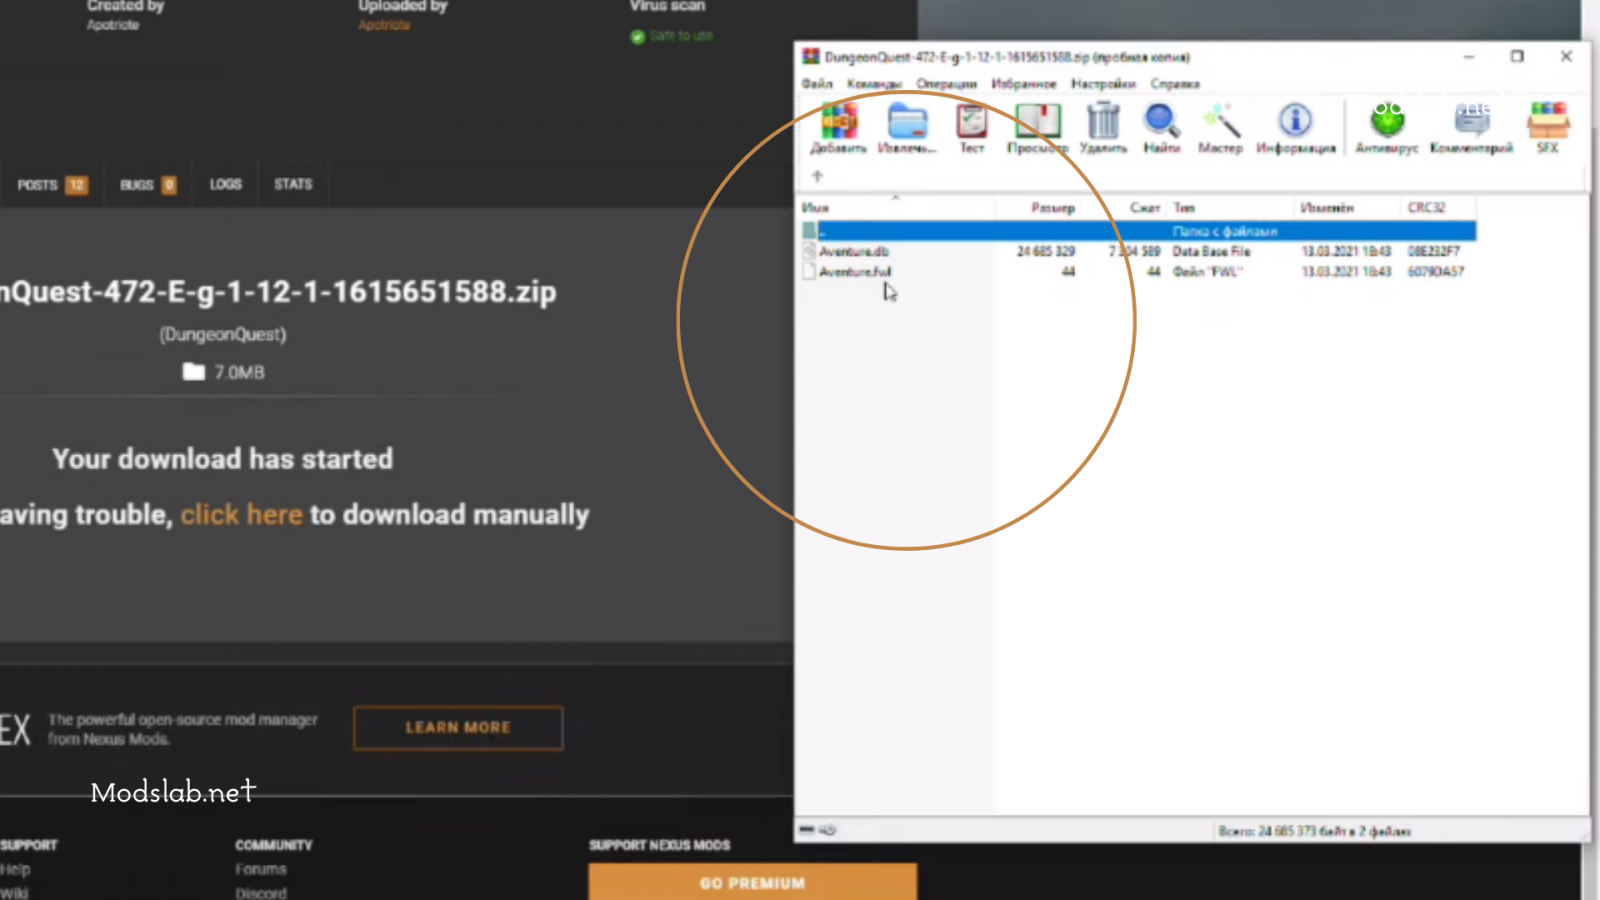Screen dimensions: 1600x900
Task: Click the Information (Информация) icon
Action: point(1295,121)
